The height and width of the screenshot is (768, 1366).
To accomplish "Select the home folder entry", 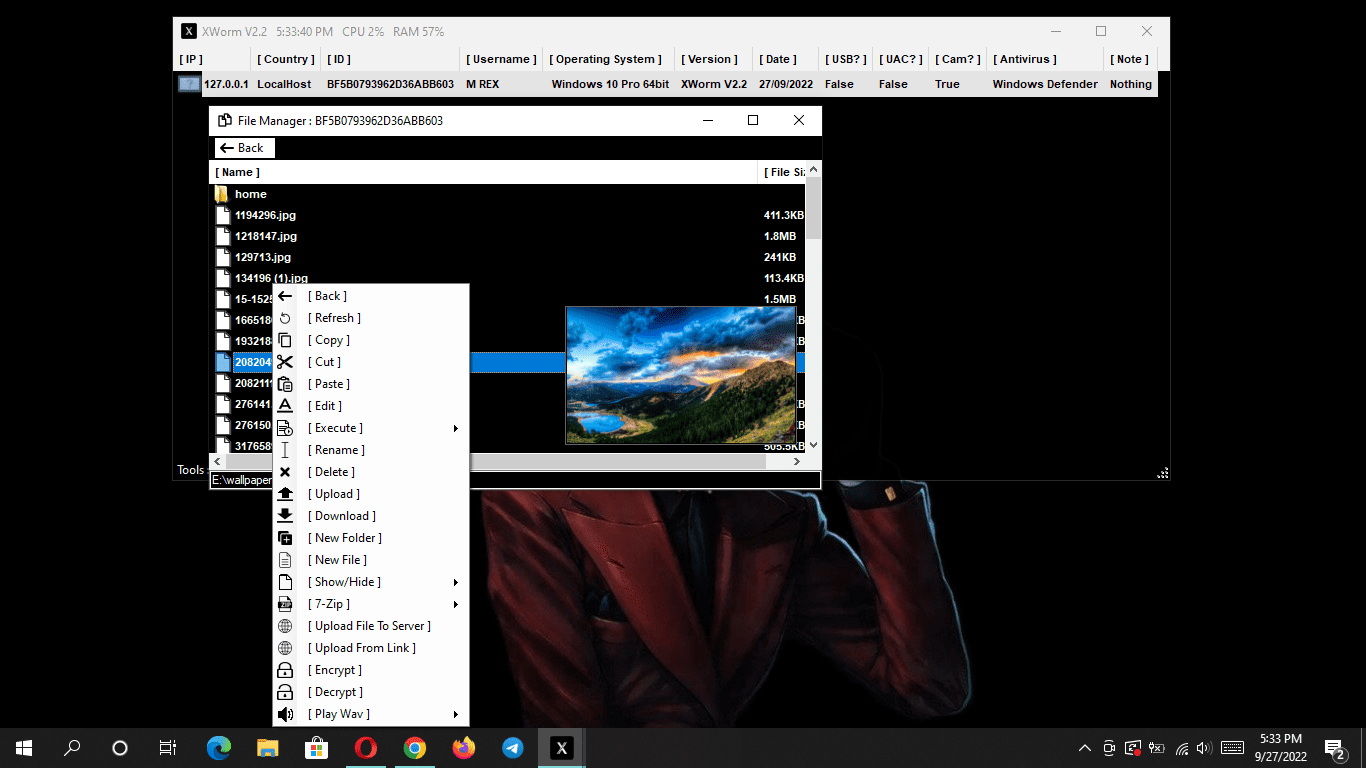I will [251, 193].
